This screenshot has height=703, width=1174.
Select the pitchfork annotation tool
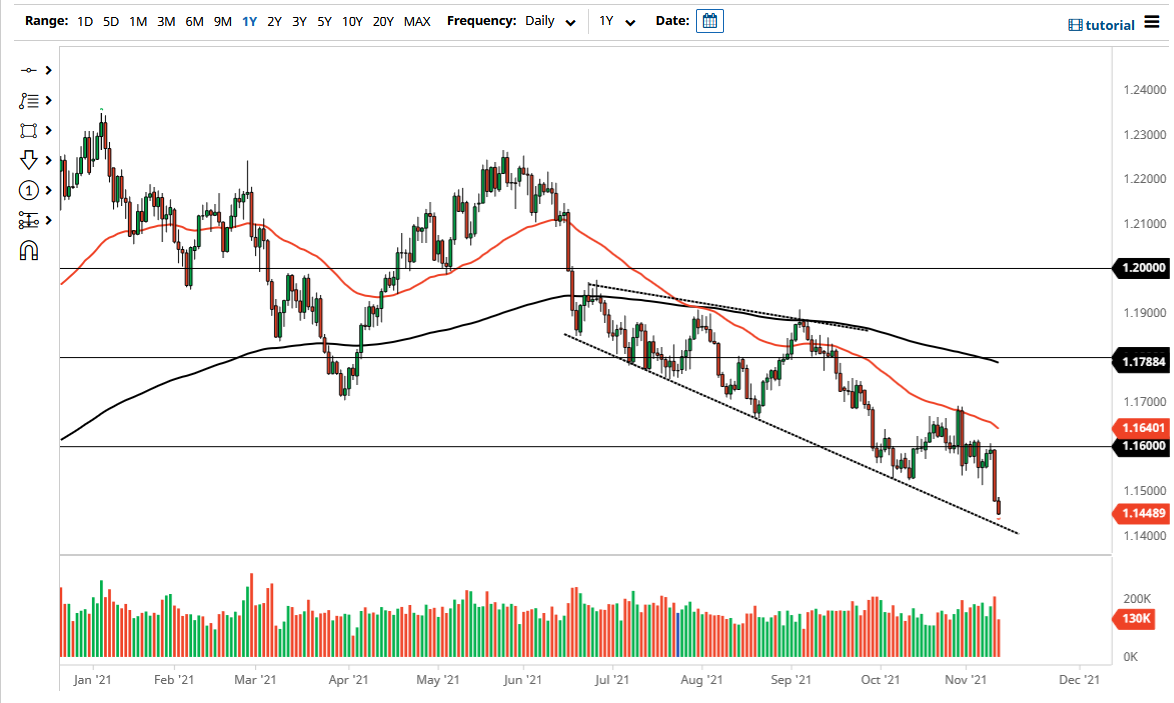pyautogui.click(x=28, y=100)
